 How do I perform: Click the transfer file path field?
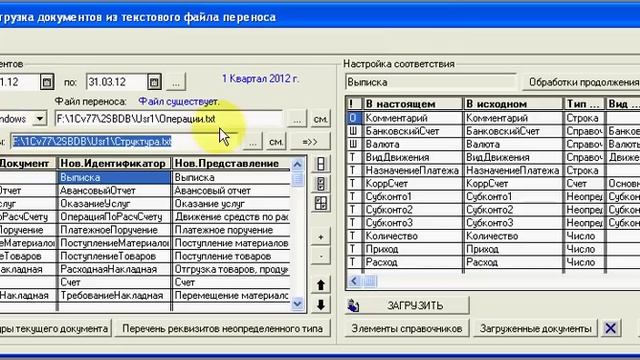tap(169, 119)
